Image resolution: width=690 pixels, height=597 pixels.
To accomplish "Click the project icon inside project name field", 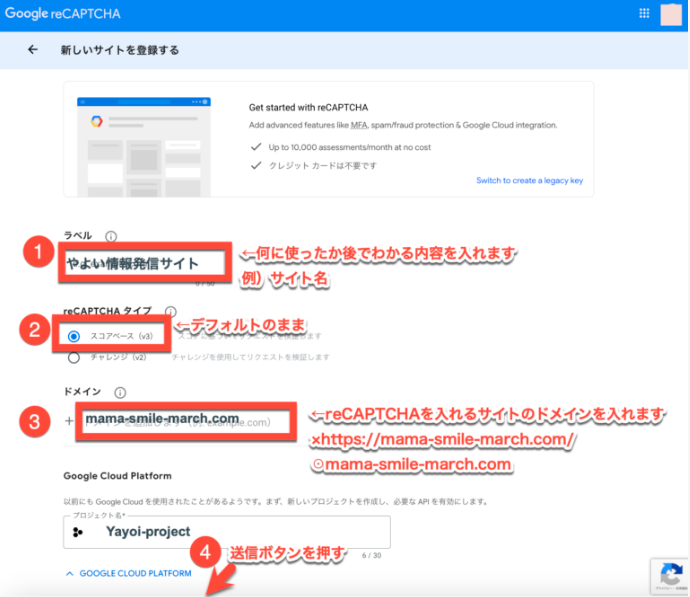I will click(78, 532).
